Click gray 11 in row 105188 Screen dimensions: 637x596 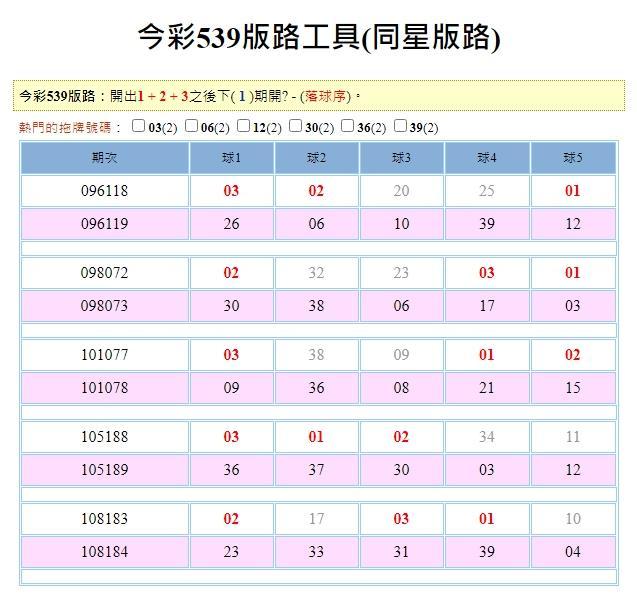[x=573, y=437]
